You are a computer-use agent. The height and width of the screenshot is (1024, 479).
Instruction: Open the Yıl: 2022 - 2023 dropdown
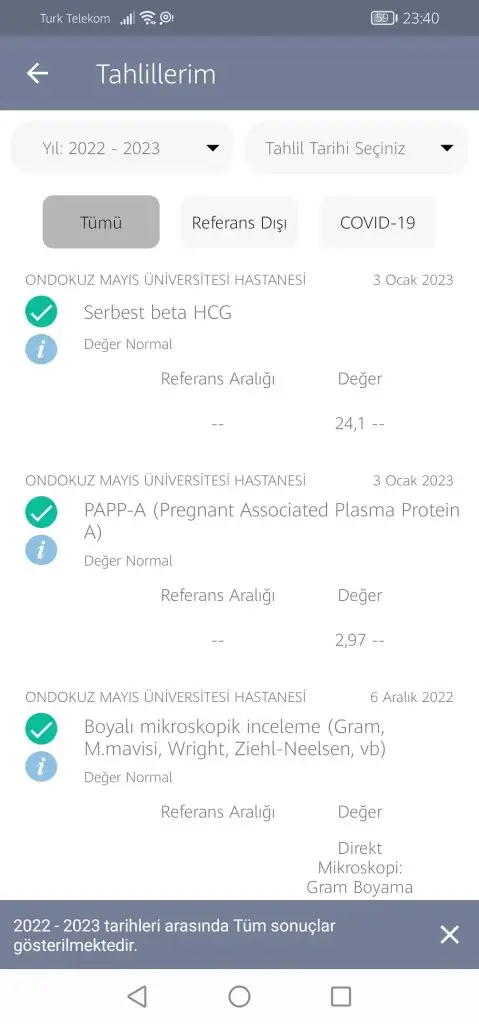point(122,148)
